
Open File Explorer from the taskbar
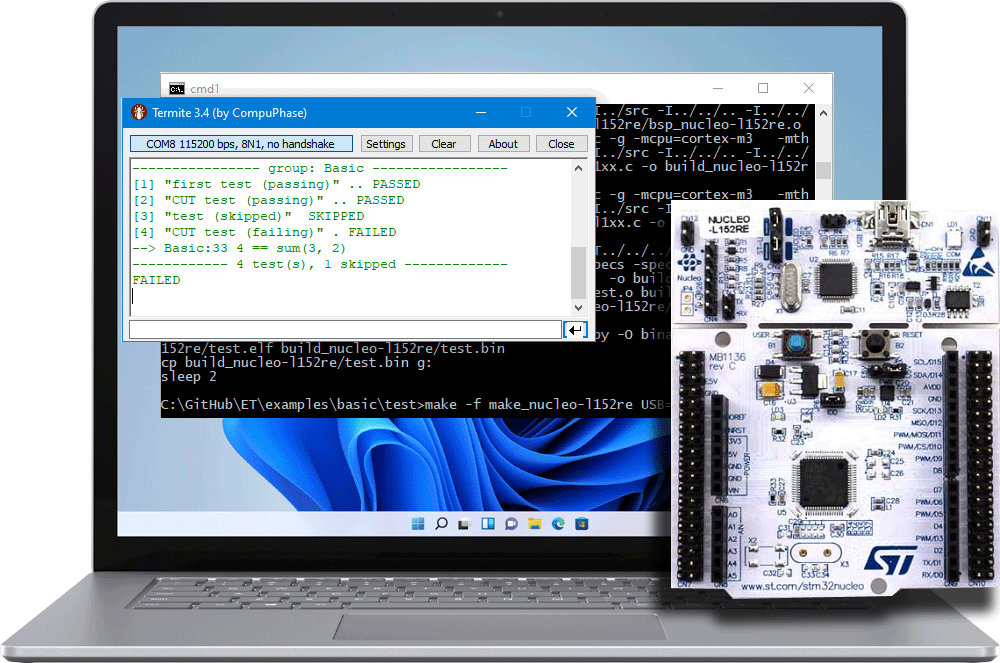[x=535, y=523]
